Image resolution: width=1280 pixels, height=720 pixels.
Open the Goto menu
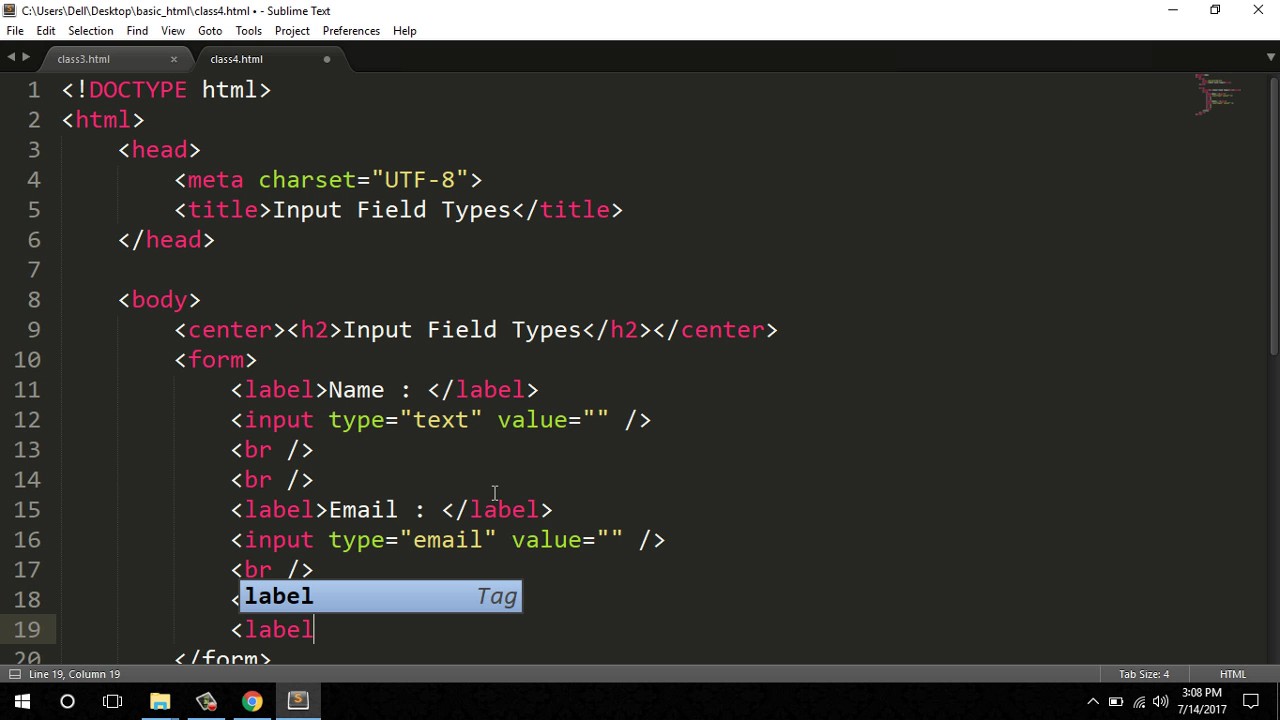[x=210, y=31]
